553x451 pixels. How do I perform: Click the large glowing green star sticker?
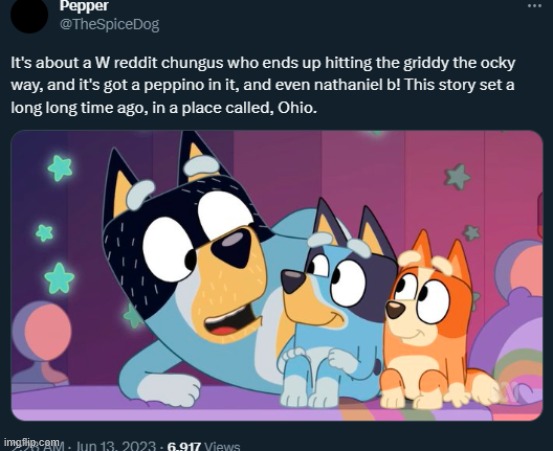[x=59, y=278]
